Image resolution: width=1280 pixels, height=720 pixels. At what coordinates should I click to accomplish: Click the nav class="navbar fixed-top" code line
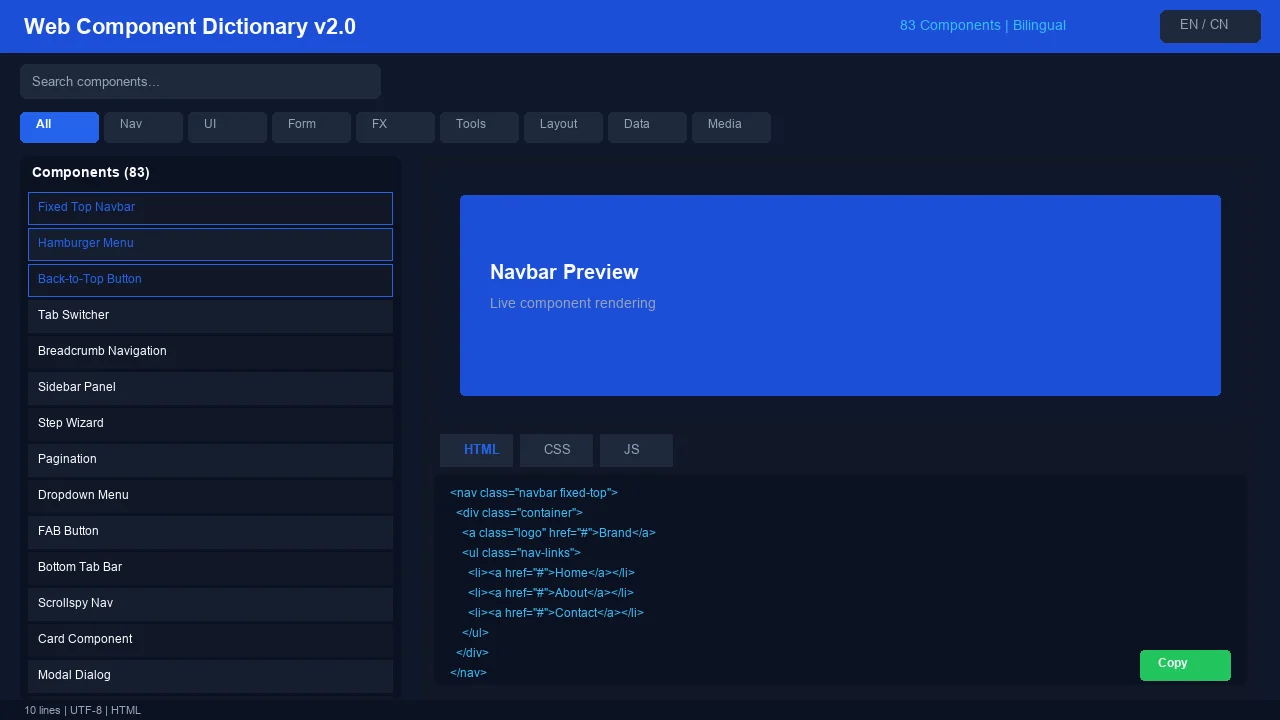point(534,493)
